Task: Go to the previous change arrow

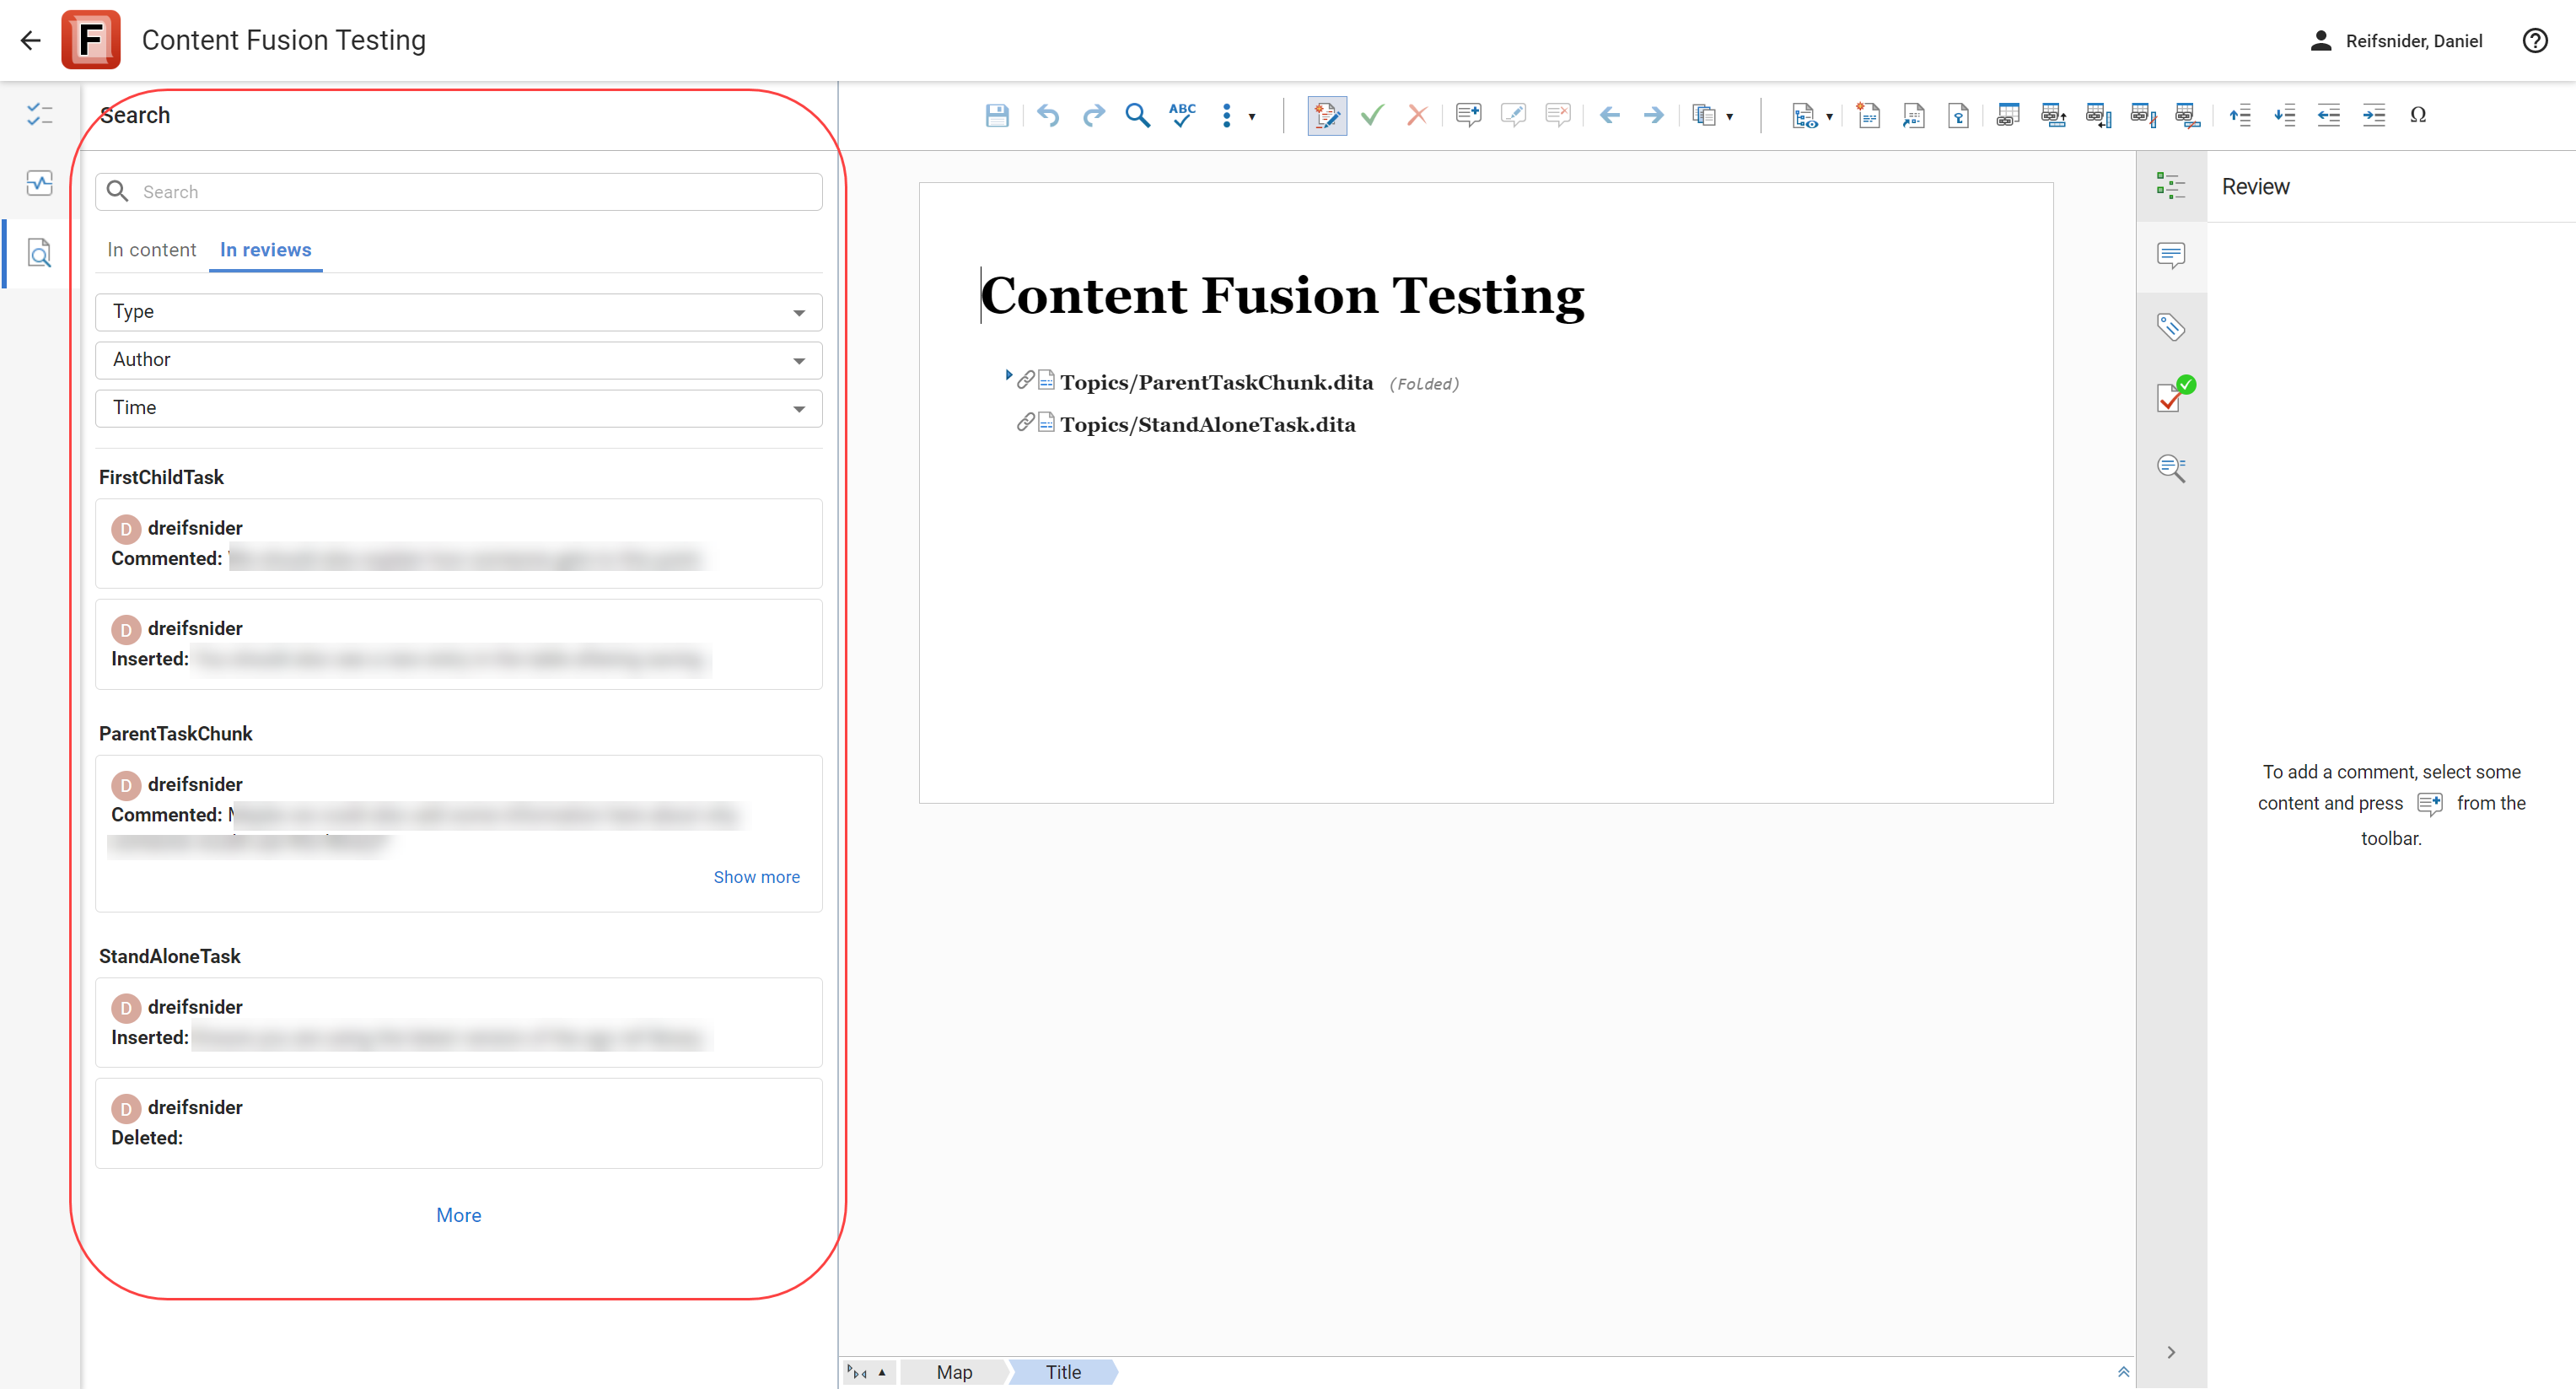Action: click(x=1609, y=115)
